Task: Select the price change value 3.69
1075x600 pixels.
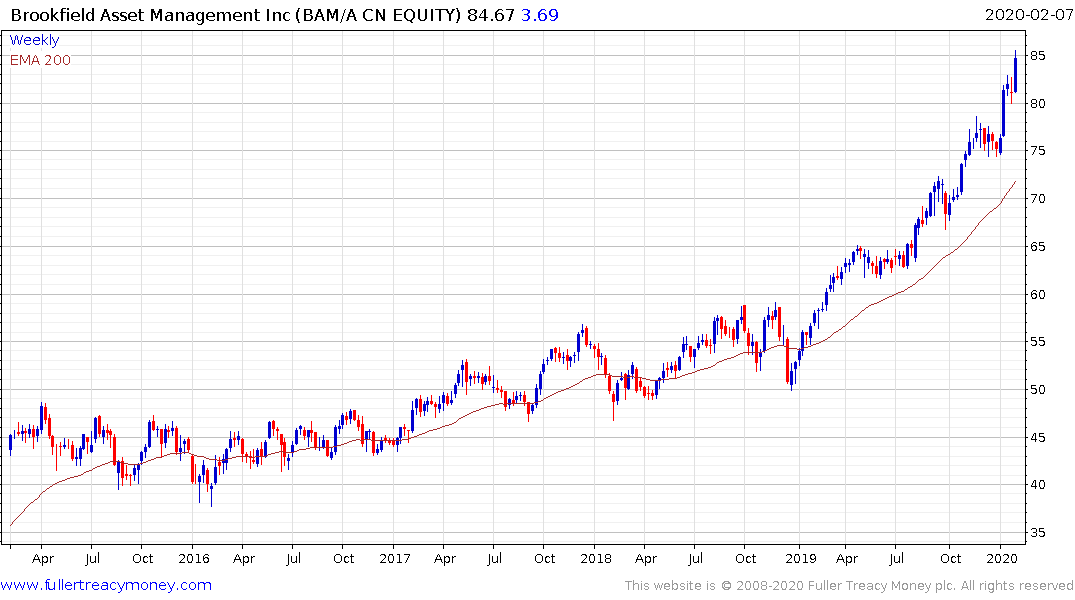Action: coord(540,15)
